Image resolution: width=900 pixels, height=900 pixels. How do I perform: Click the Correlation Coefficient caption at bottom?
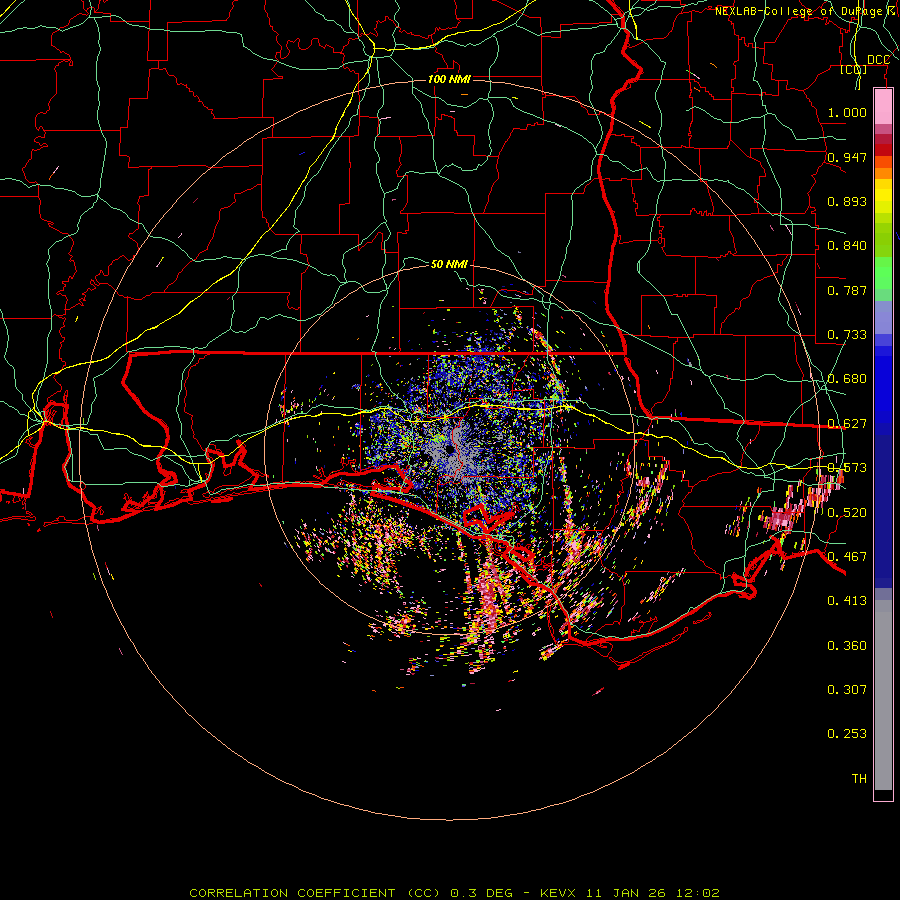pos(454,893)
